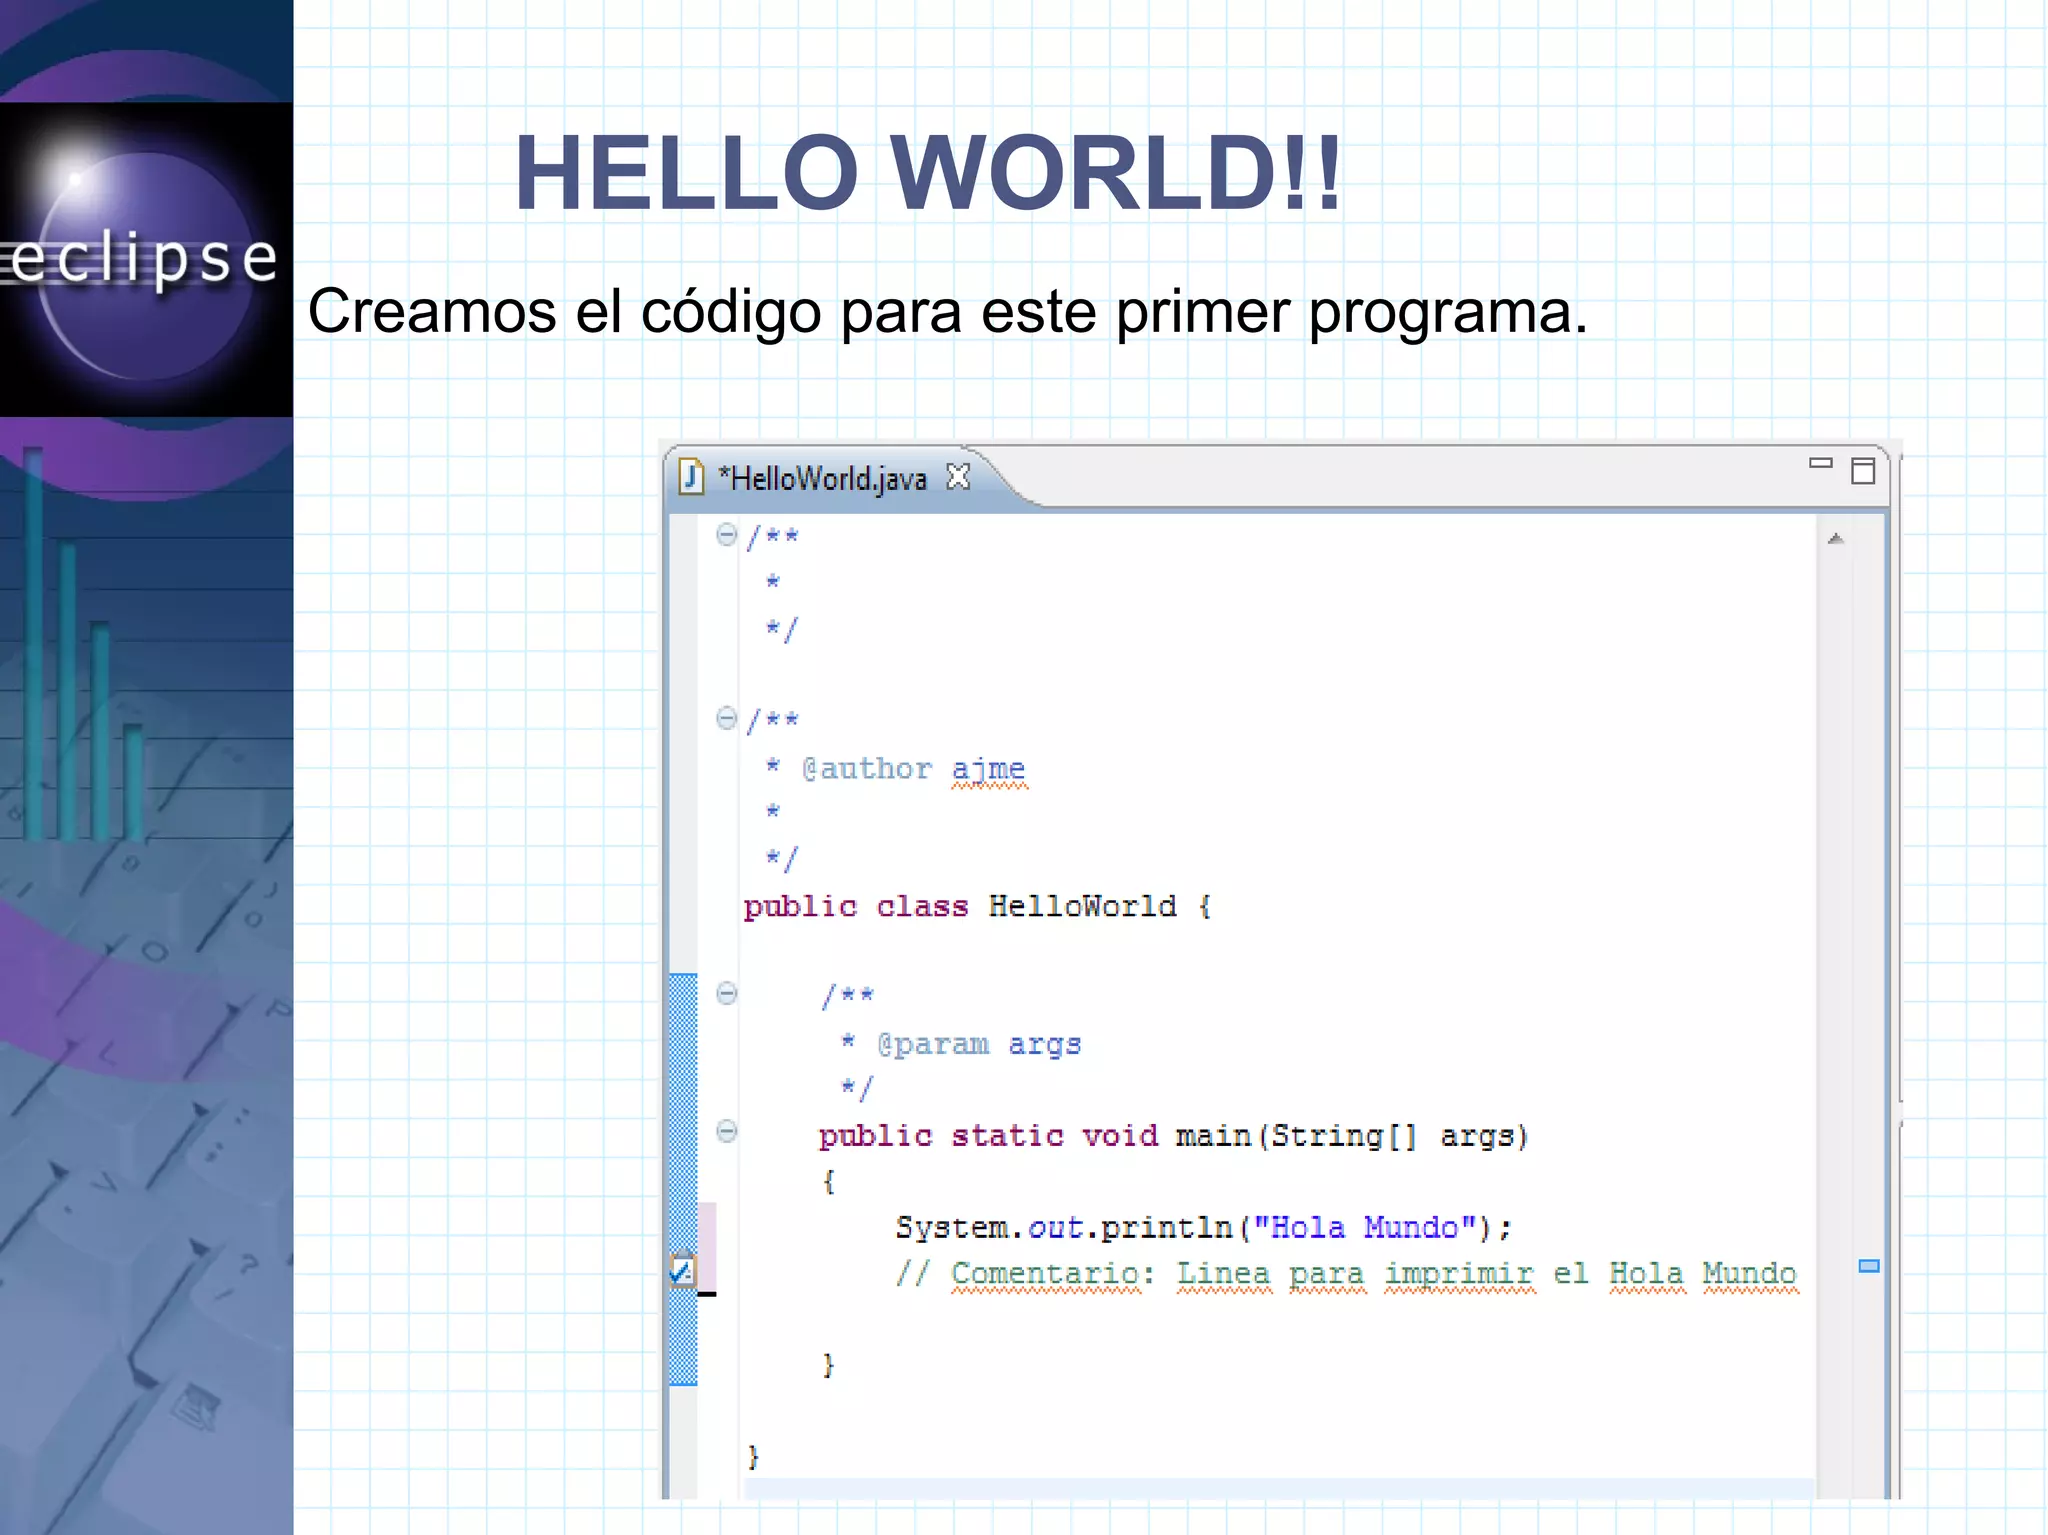2048x1535 pixels.
Task: Click the underlined word 'ajme'
Action: pyautogui.click(x=988, y=769)
